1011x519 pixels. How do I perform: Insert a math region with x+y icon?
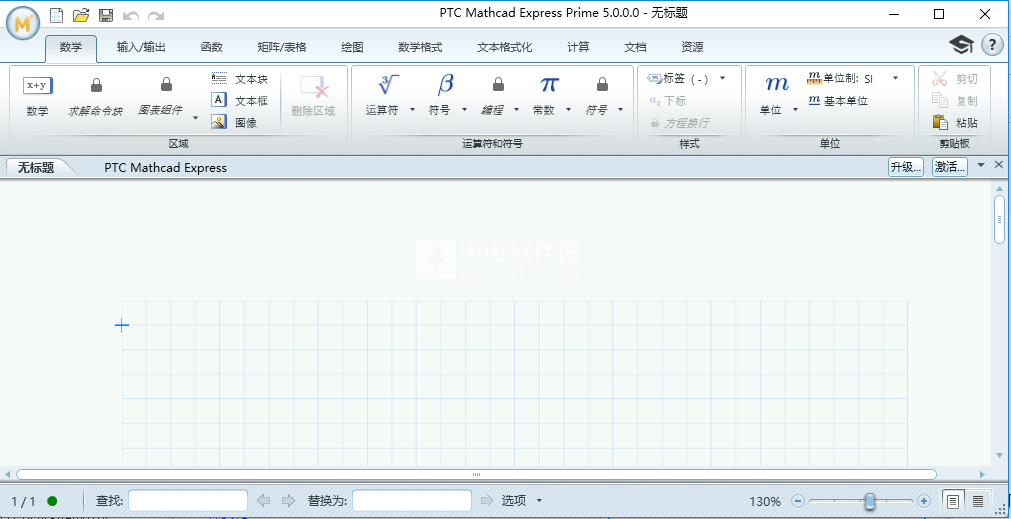(x=37, y=85)
